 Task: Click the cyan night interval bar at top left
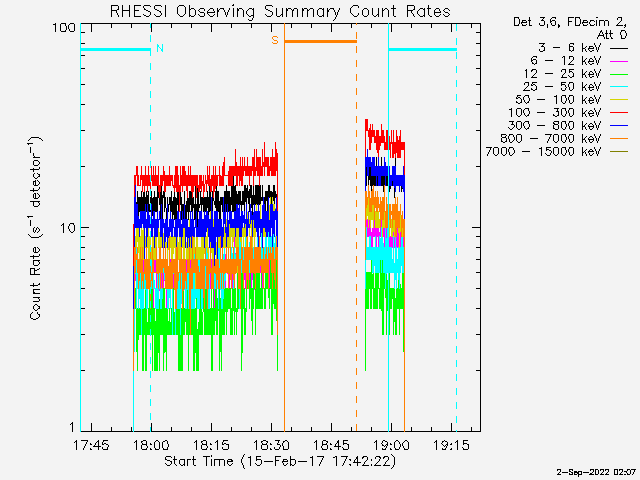click(x=116, y=49)
